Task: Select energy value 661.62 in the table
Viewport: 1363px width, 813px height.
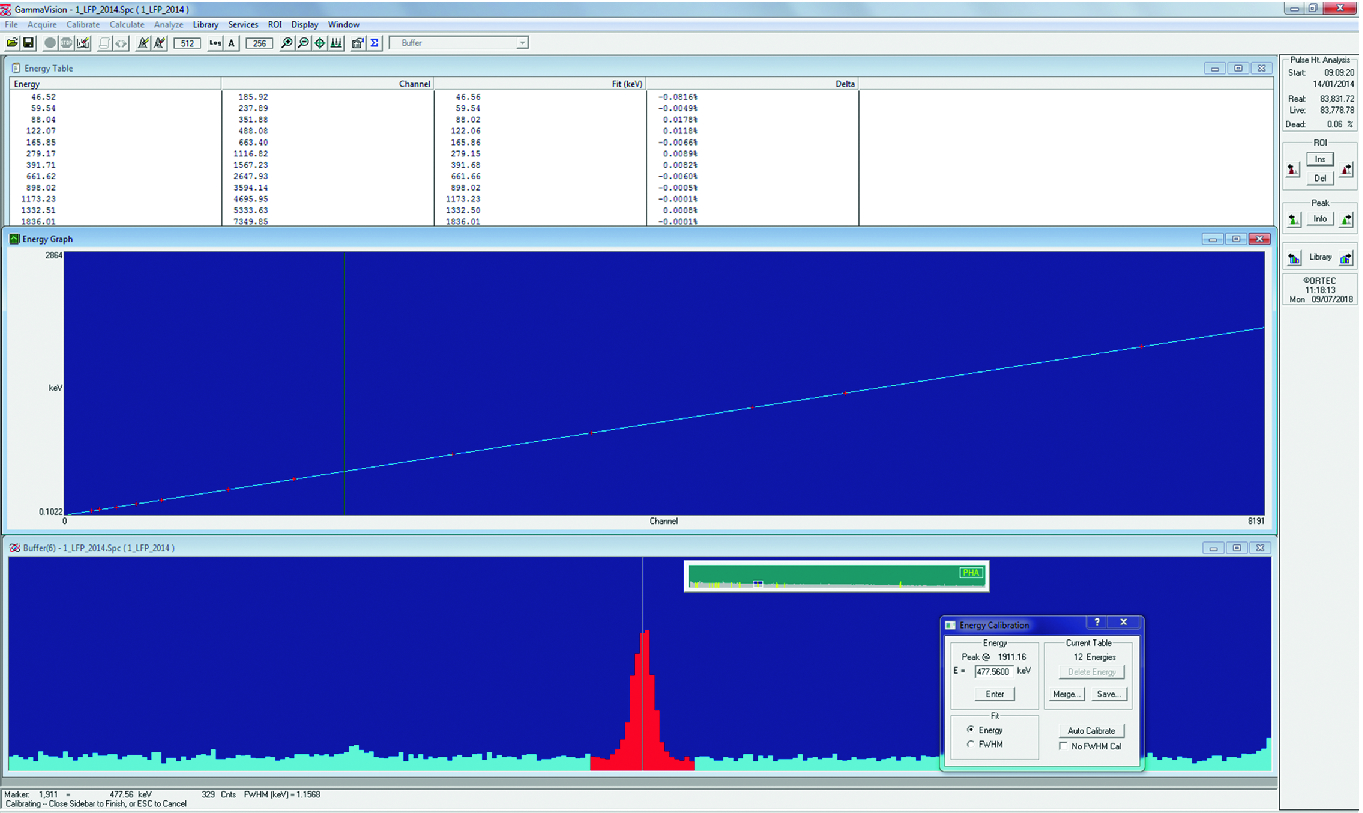Action: coord(42,176)
